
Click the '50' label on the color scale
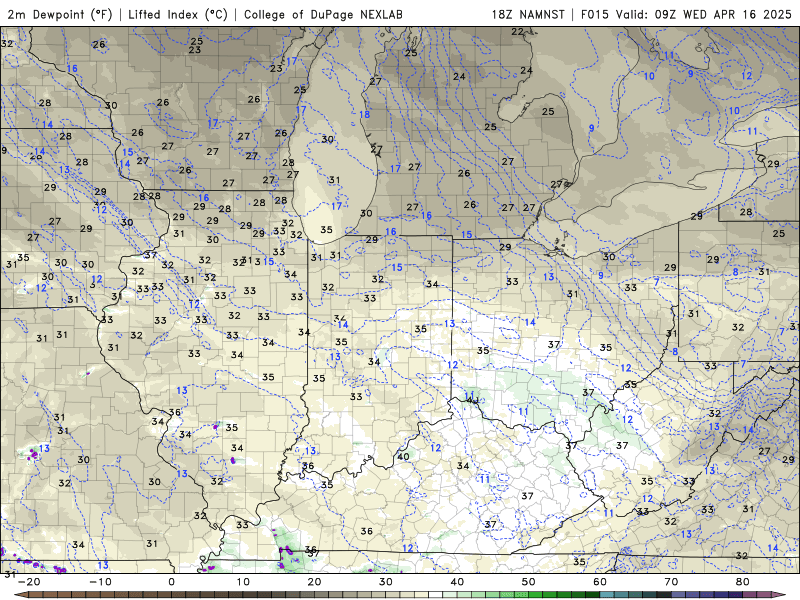[x=529, y=582]
